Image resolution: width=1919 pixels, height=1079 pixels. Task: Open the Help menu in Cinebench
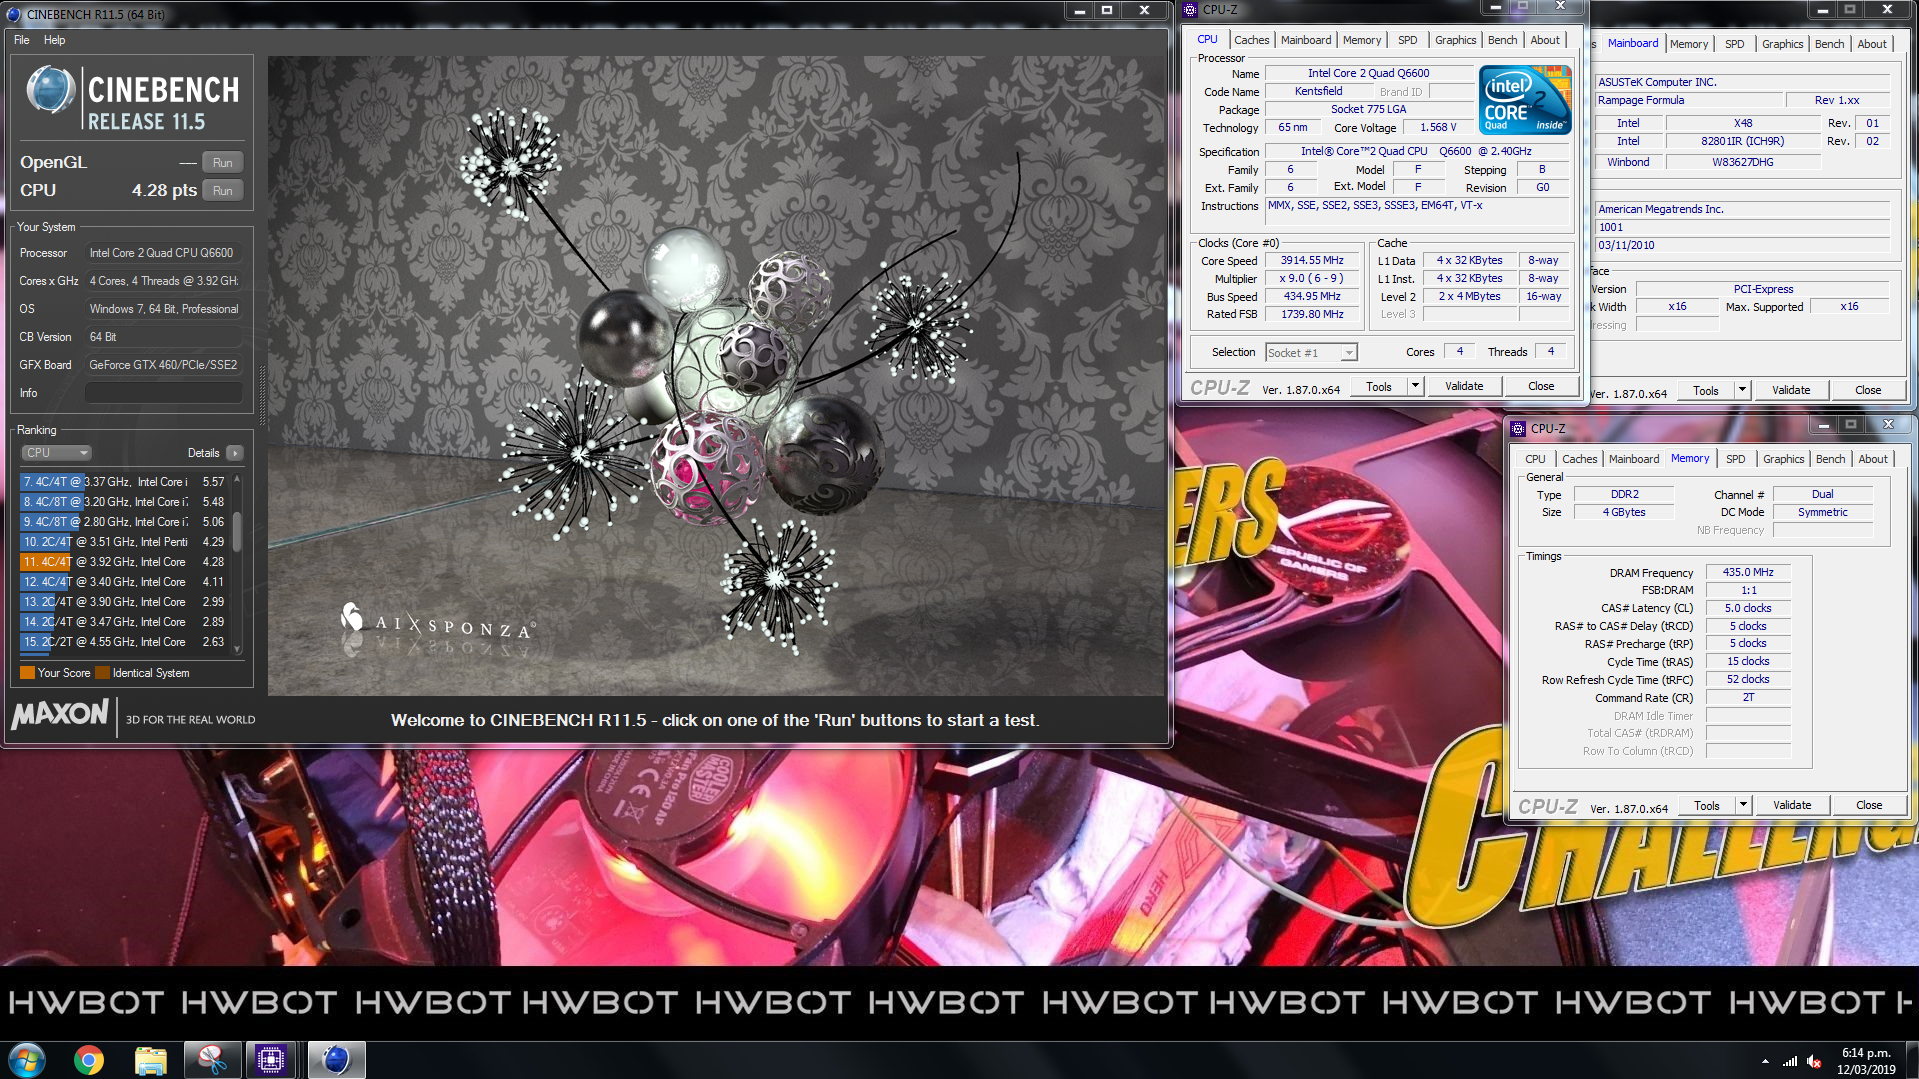point(55,40)
